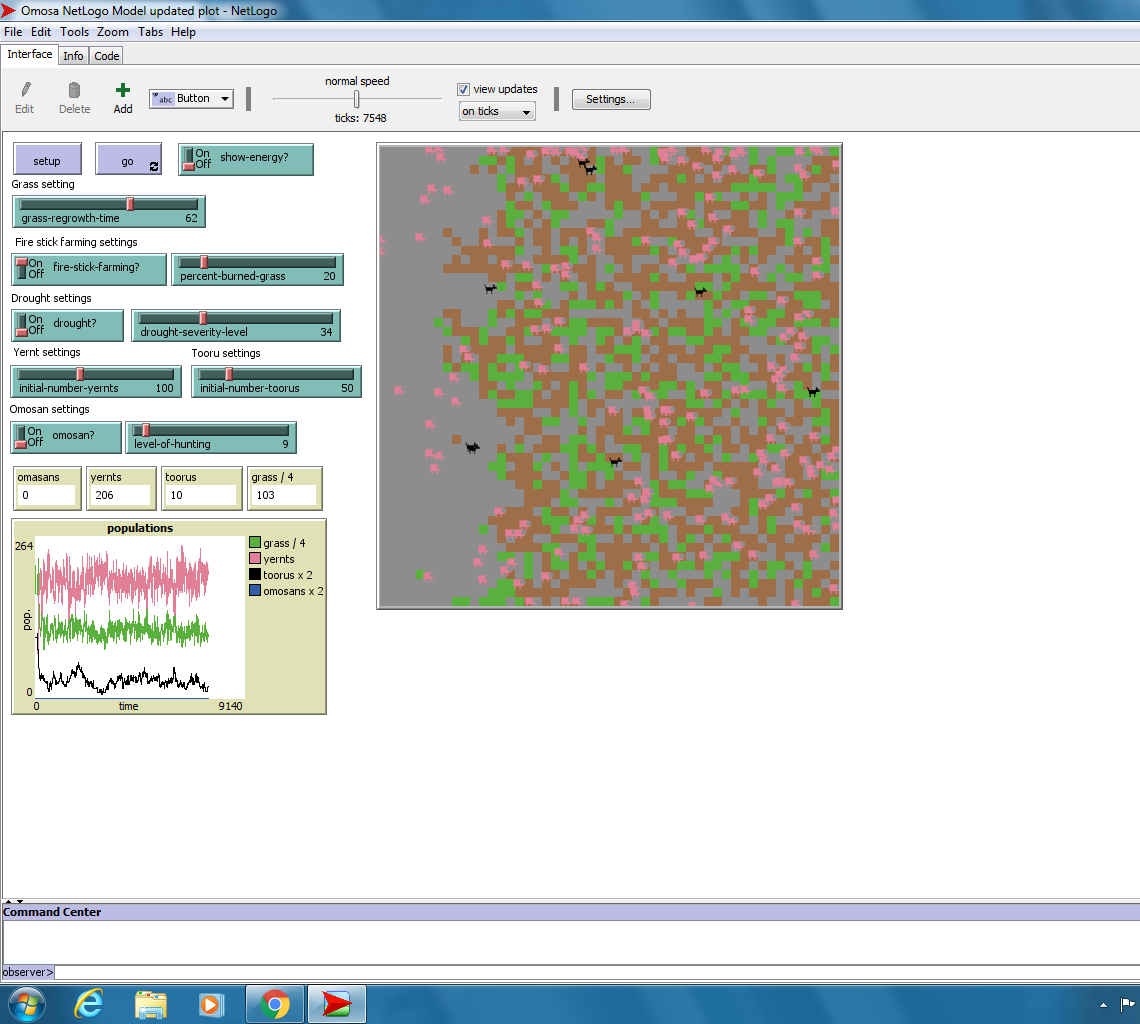Screen dimensions: 1140x1024
Task: Click the percent-burned-grass slider
Action: click(257, 269)
